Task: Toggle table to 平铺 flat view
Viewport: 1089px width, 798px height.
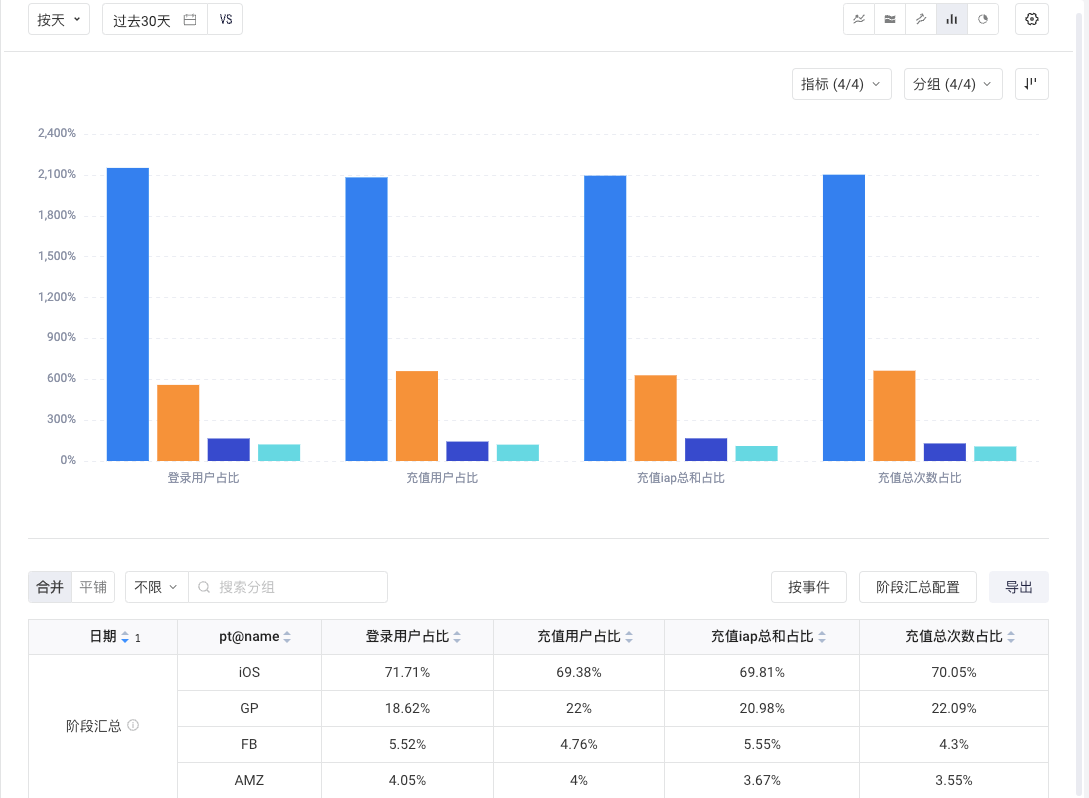Action: [x=93, y=587]
